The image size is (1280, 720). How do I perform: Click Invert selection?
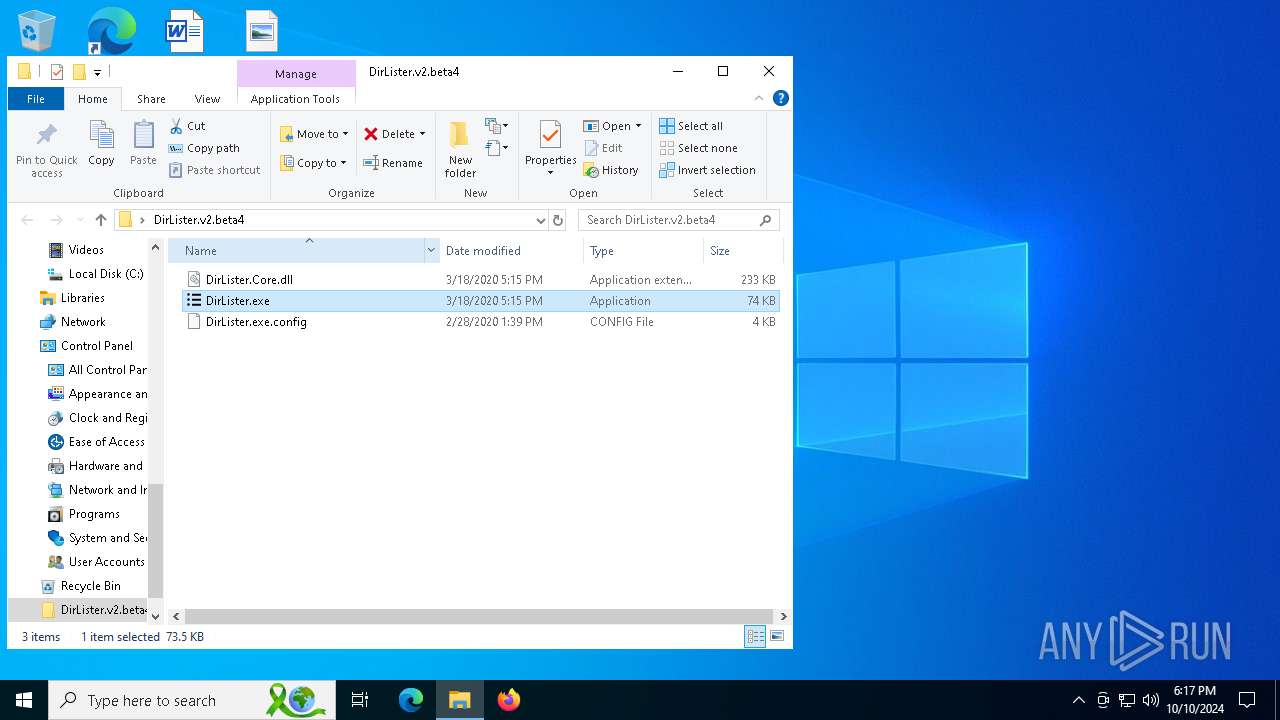[x=707, y=170]
